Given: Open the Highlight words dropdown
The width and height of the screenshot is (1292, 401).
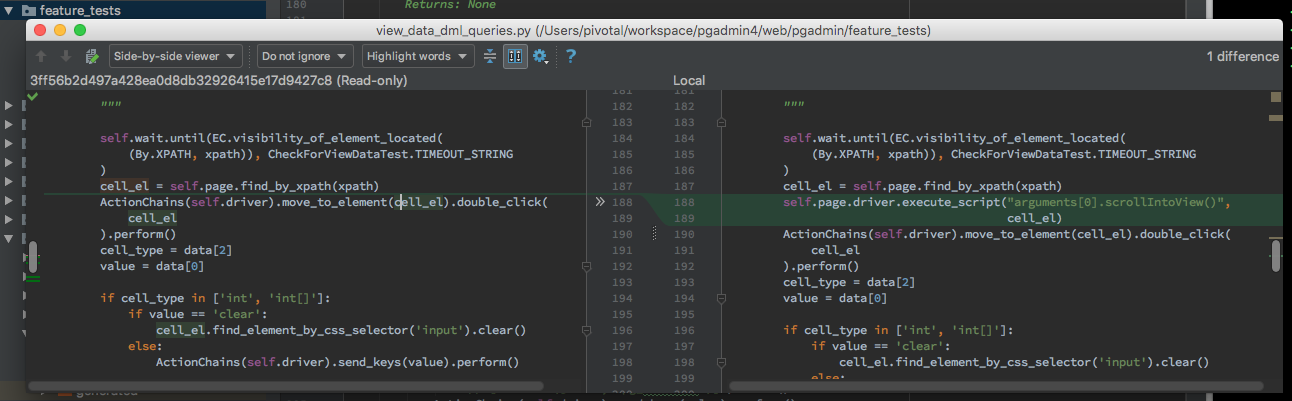Looking at the screenshot, I should (418, 57).
